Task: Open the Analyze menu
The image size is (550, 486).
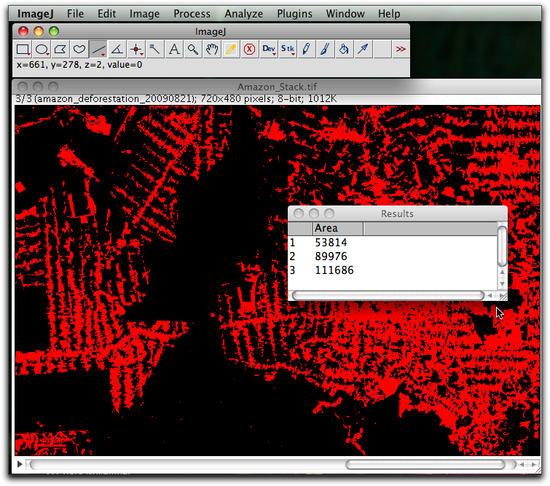Action: [244, 14]
